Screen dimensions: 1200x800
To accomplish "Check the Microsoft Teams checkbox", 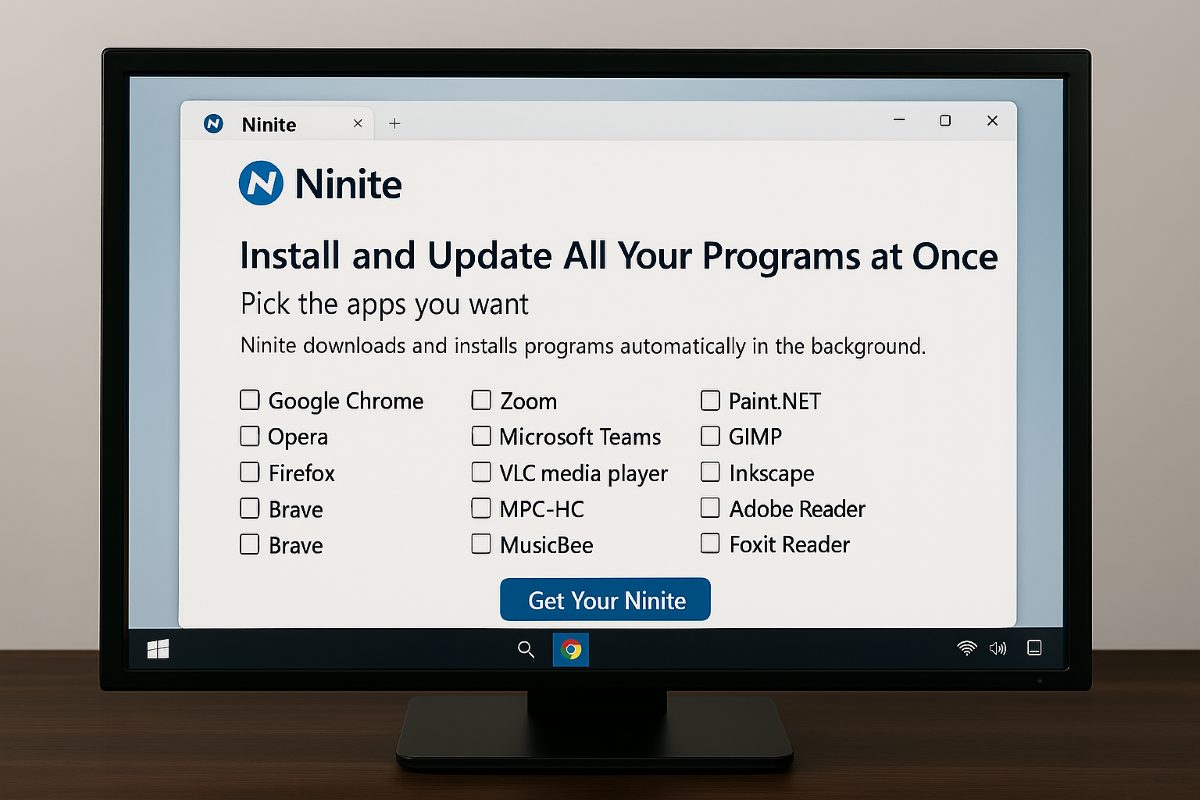I will tap(481, 436).
